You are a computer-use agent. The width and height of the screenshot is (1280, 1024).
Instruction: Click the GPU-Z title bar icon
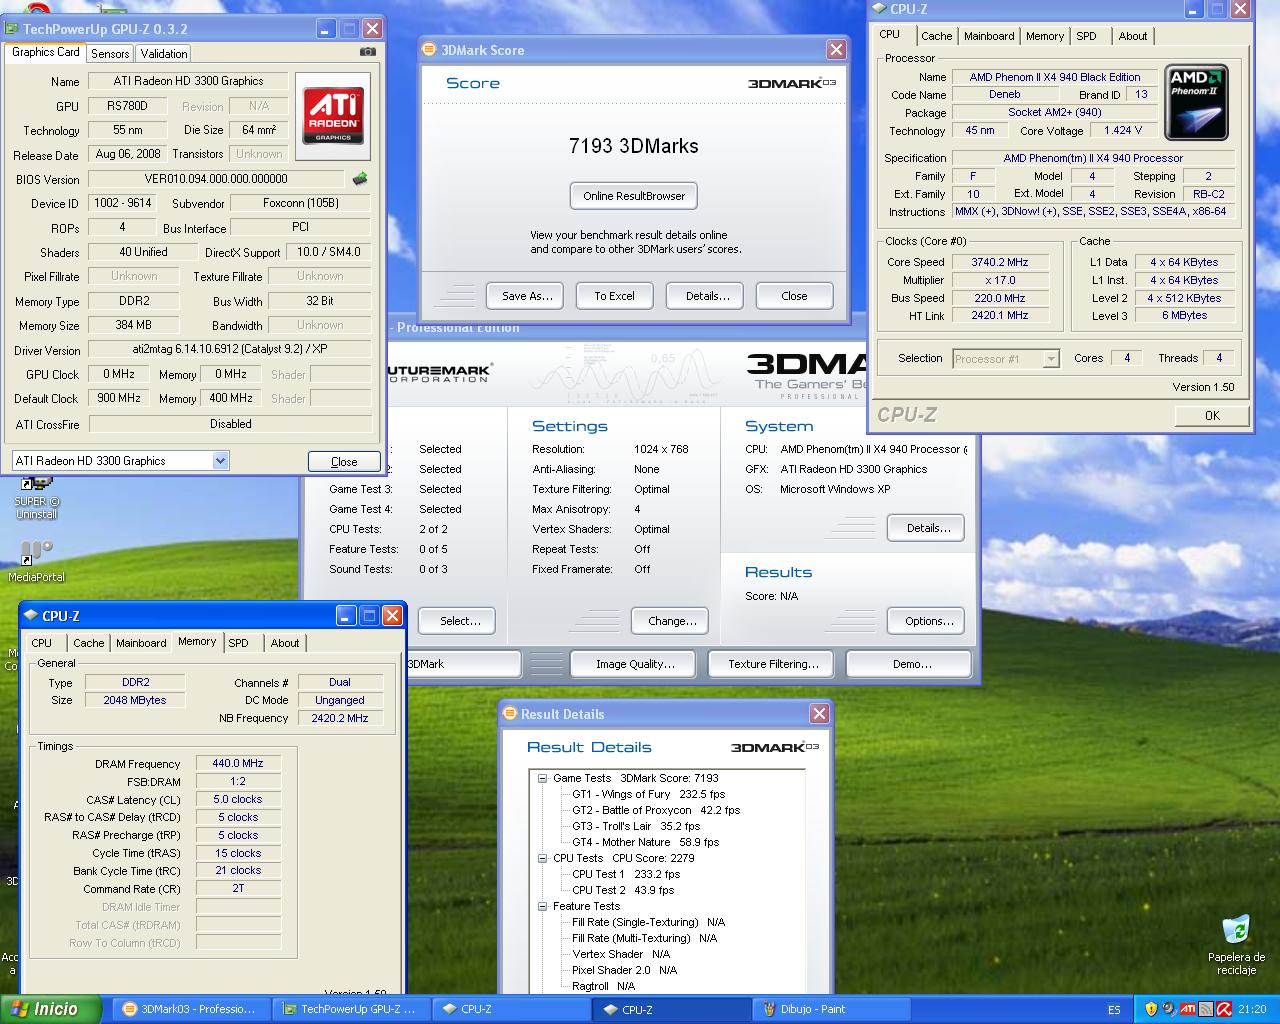13,28
